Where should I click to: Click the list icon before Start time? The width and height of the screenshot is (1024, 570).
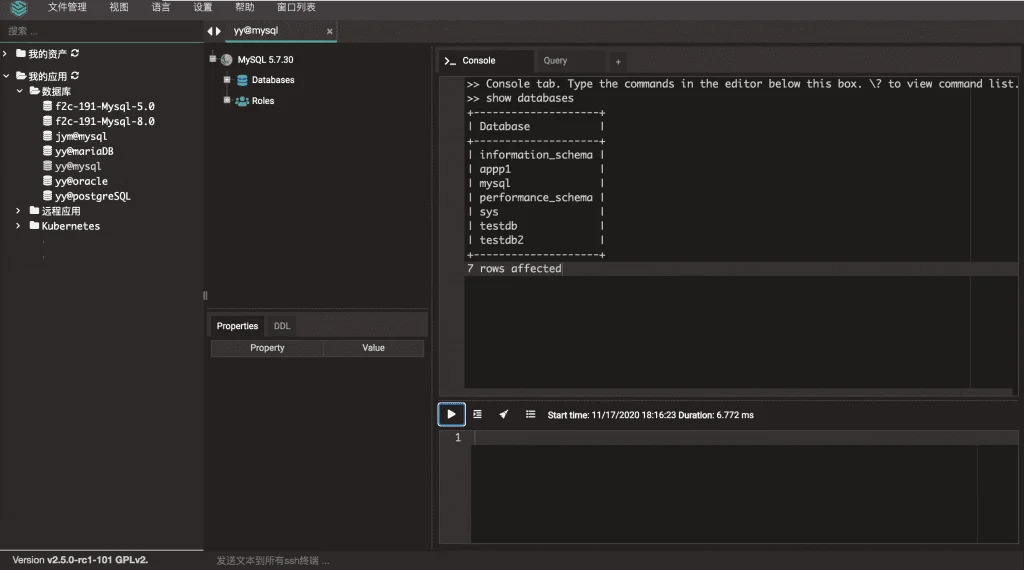coord(530,415)
